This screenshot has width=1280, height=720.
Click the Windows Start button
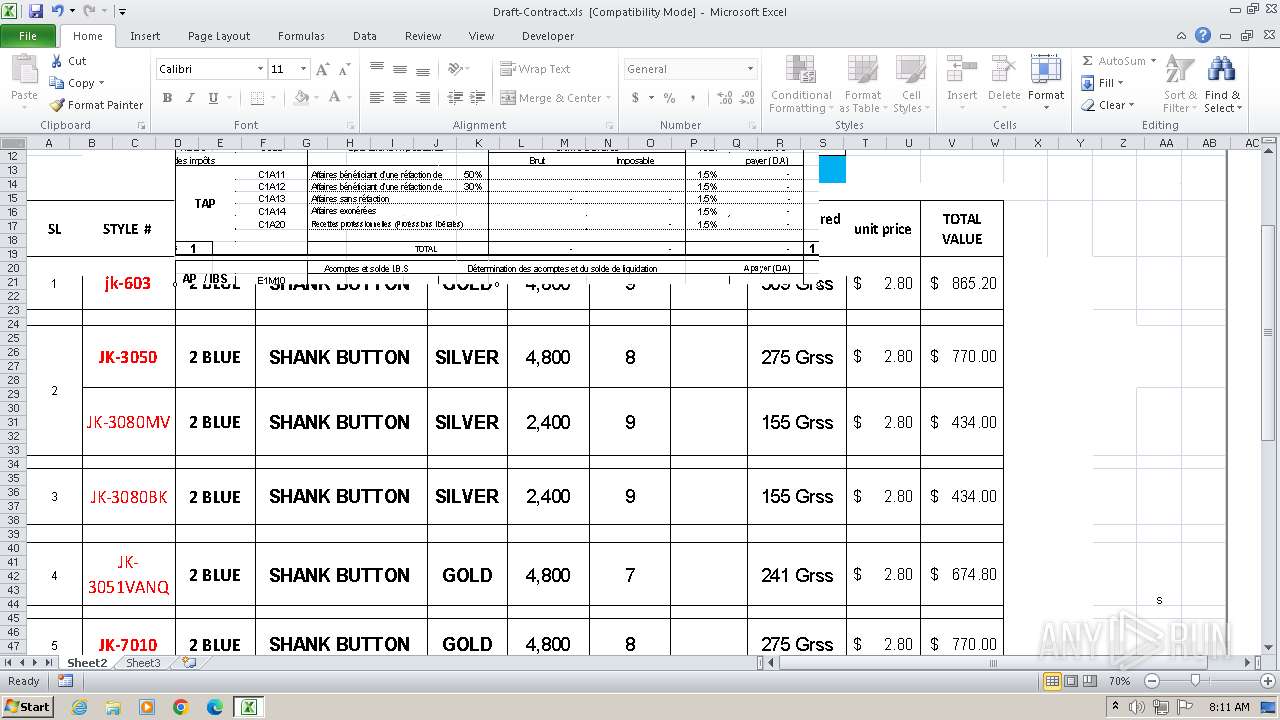[28, 706]
